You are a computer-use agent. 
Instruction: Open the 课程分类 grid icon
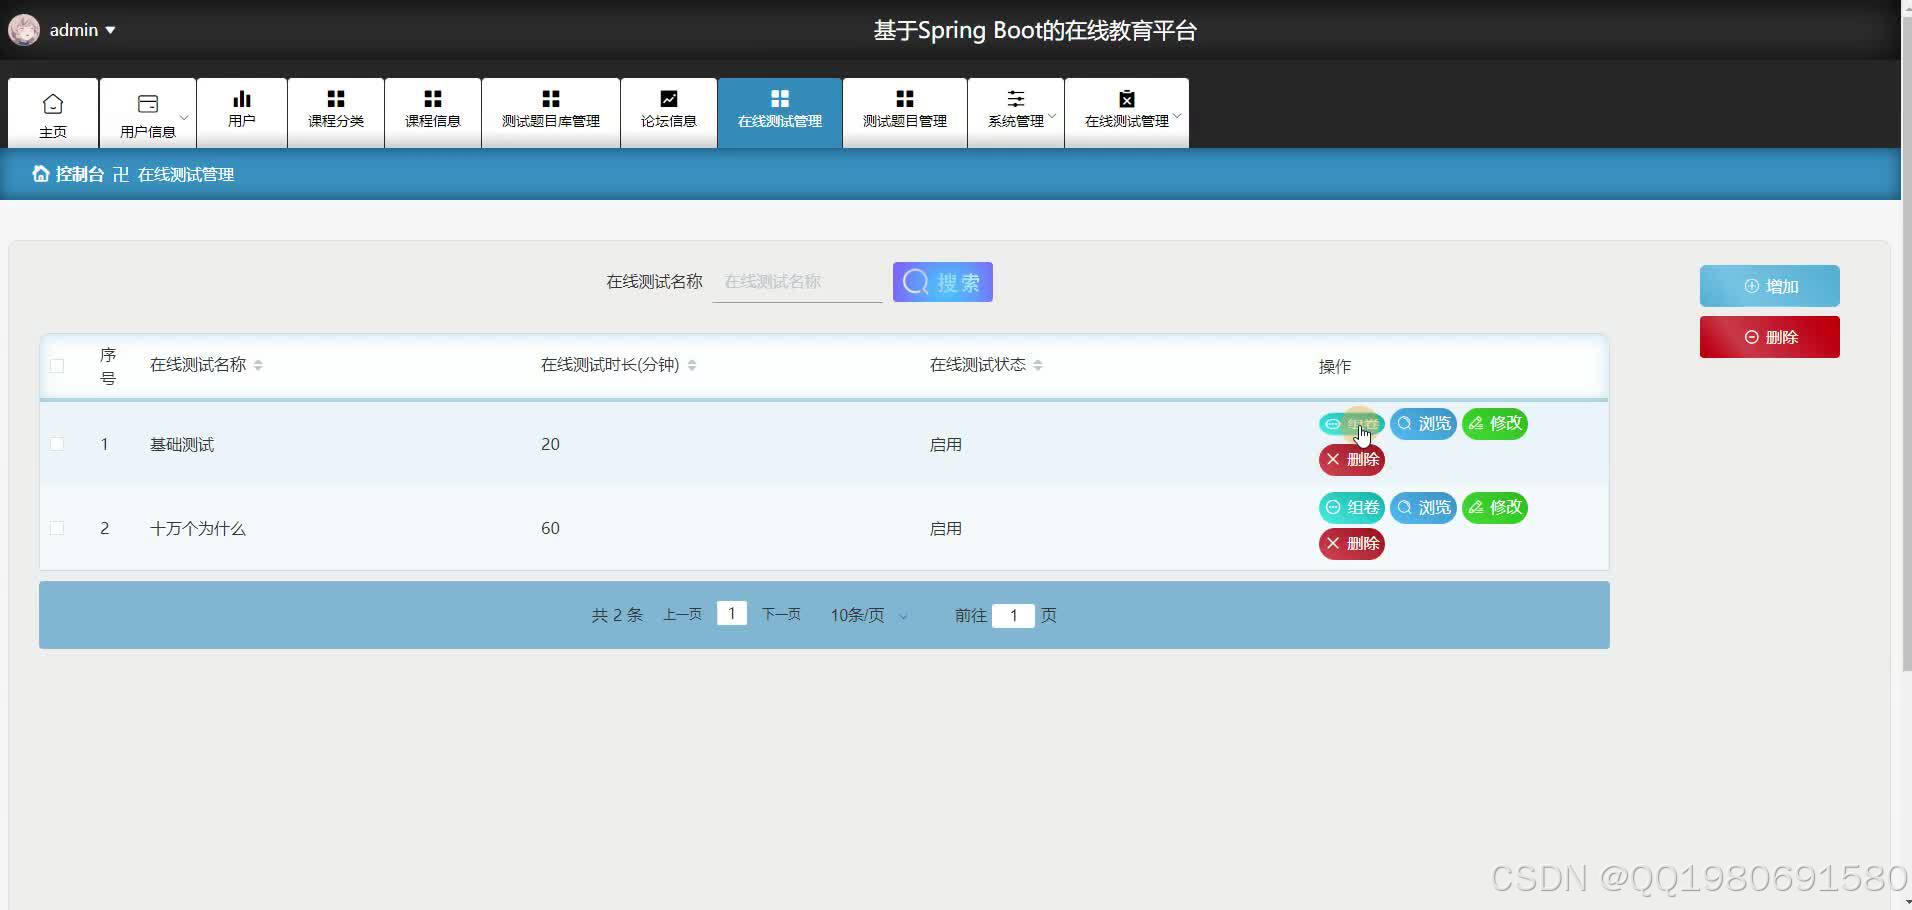335,98
